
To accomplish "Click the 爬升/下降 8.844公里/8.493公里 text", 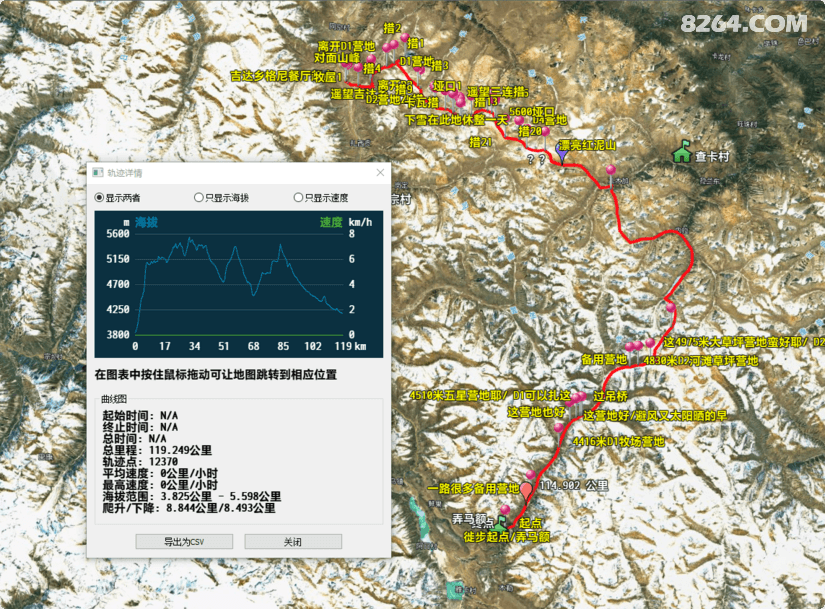I will [x=189, y=508].
